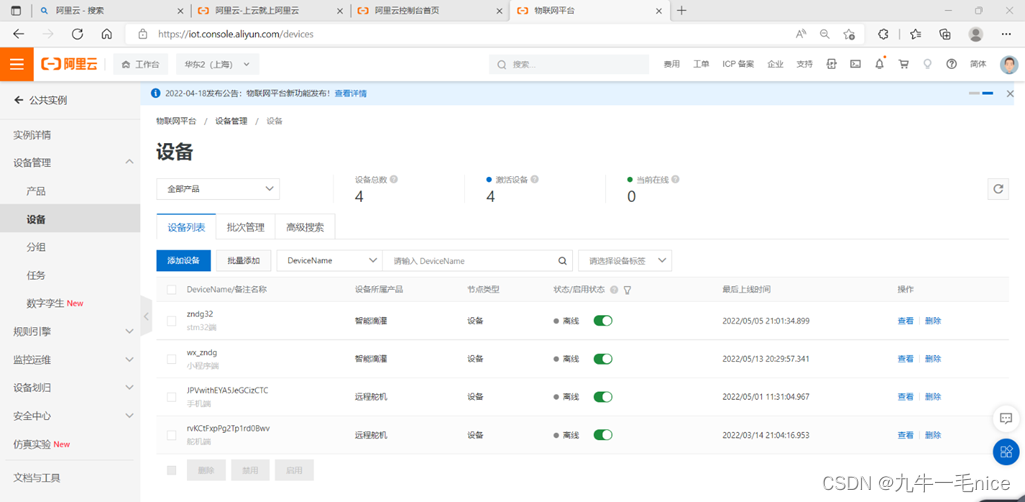Switch to 批次管理 tab
This screenshot has width=1025, height=502.
(x=245, y=227)
